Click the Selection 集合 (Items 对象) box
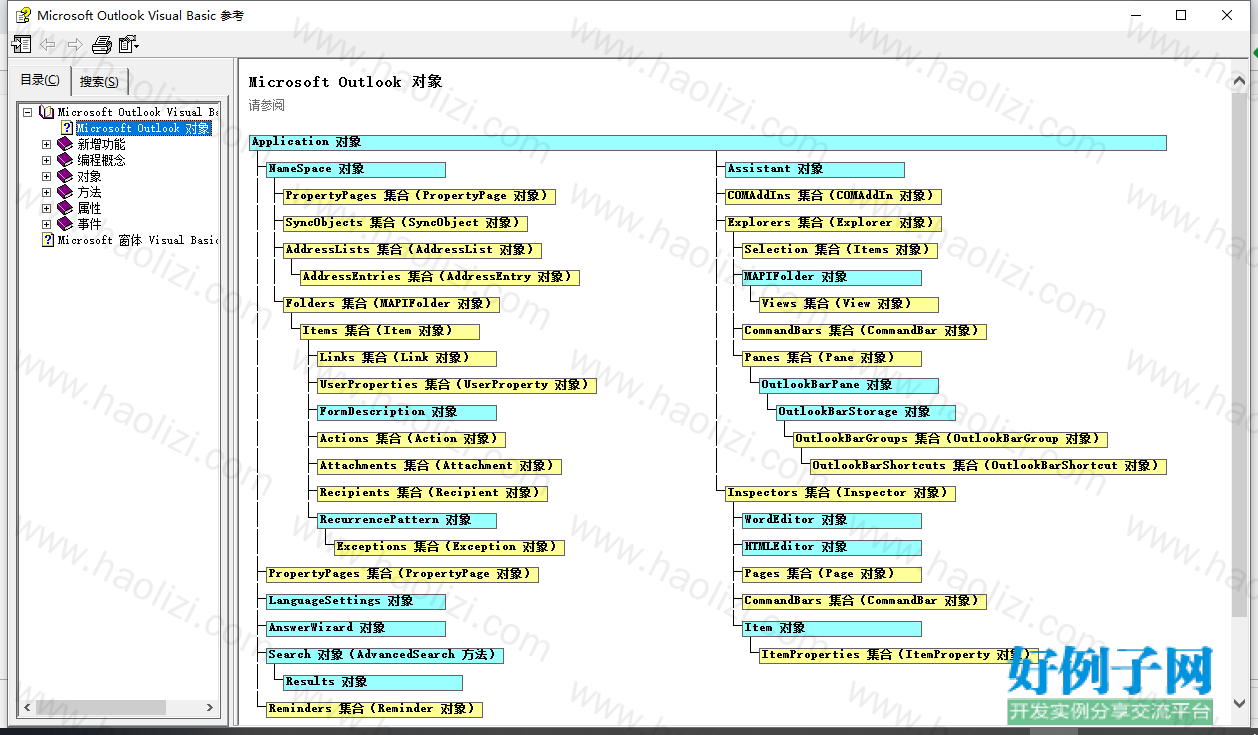Image resolution: width=1258 pixels, height=735 pixels. coord(840,250)
